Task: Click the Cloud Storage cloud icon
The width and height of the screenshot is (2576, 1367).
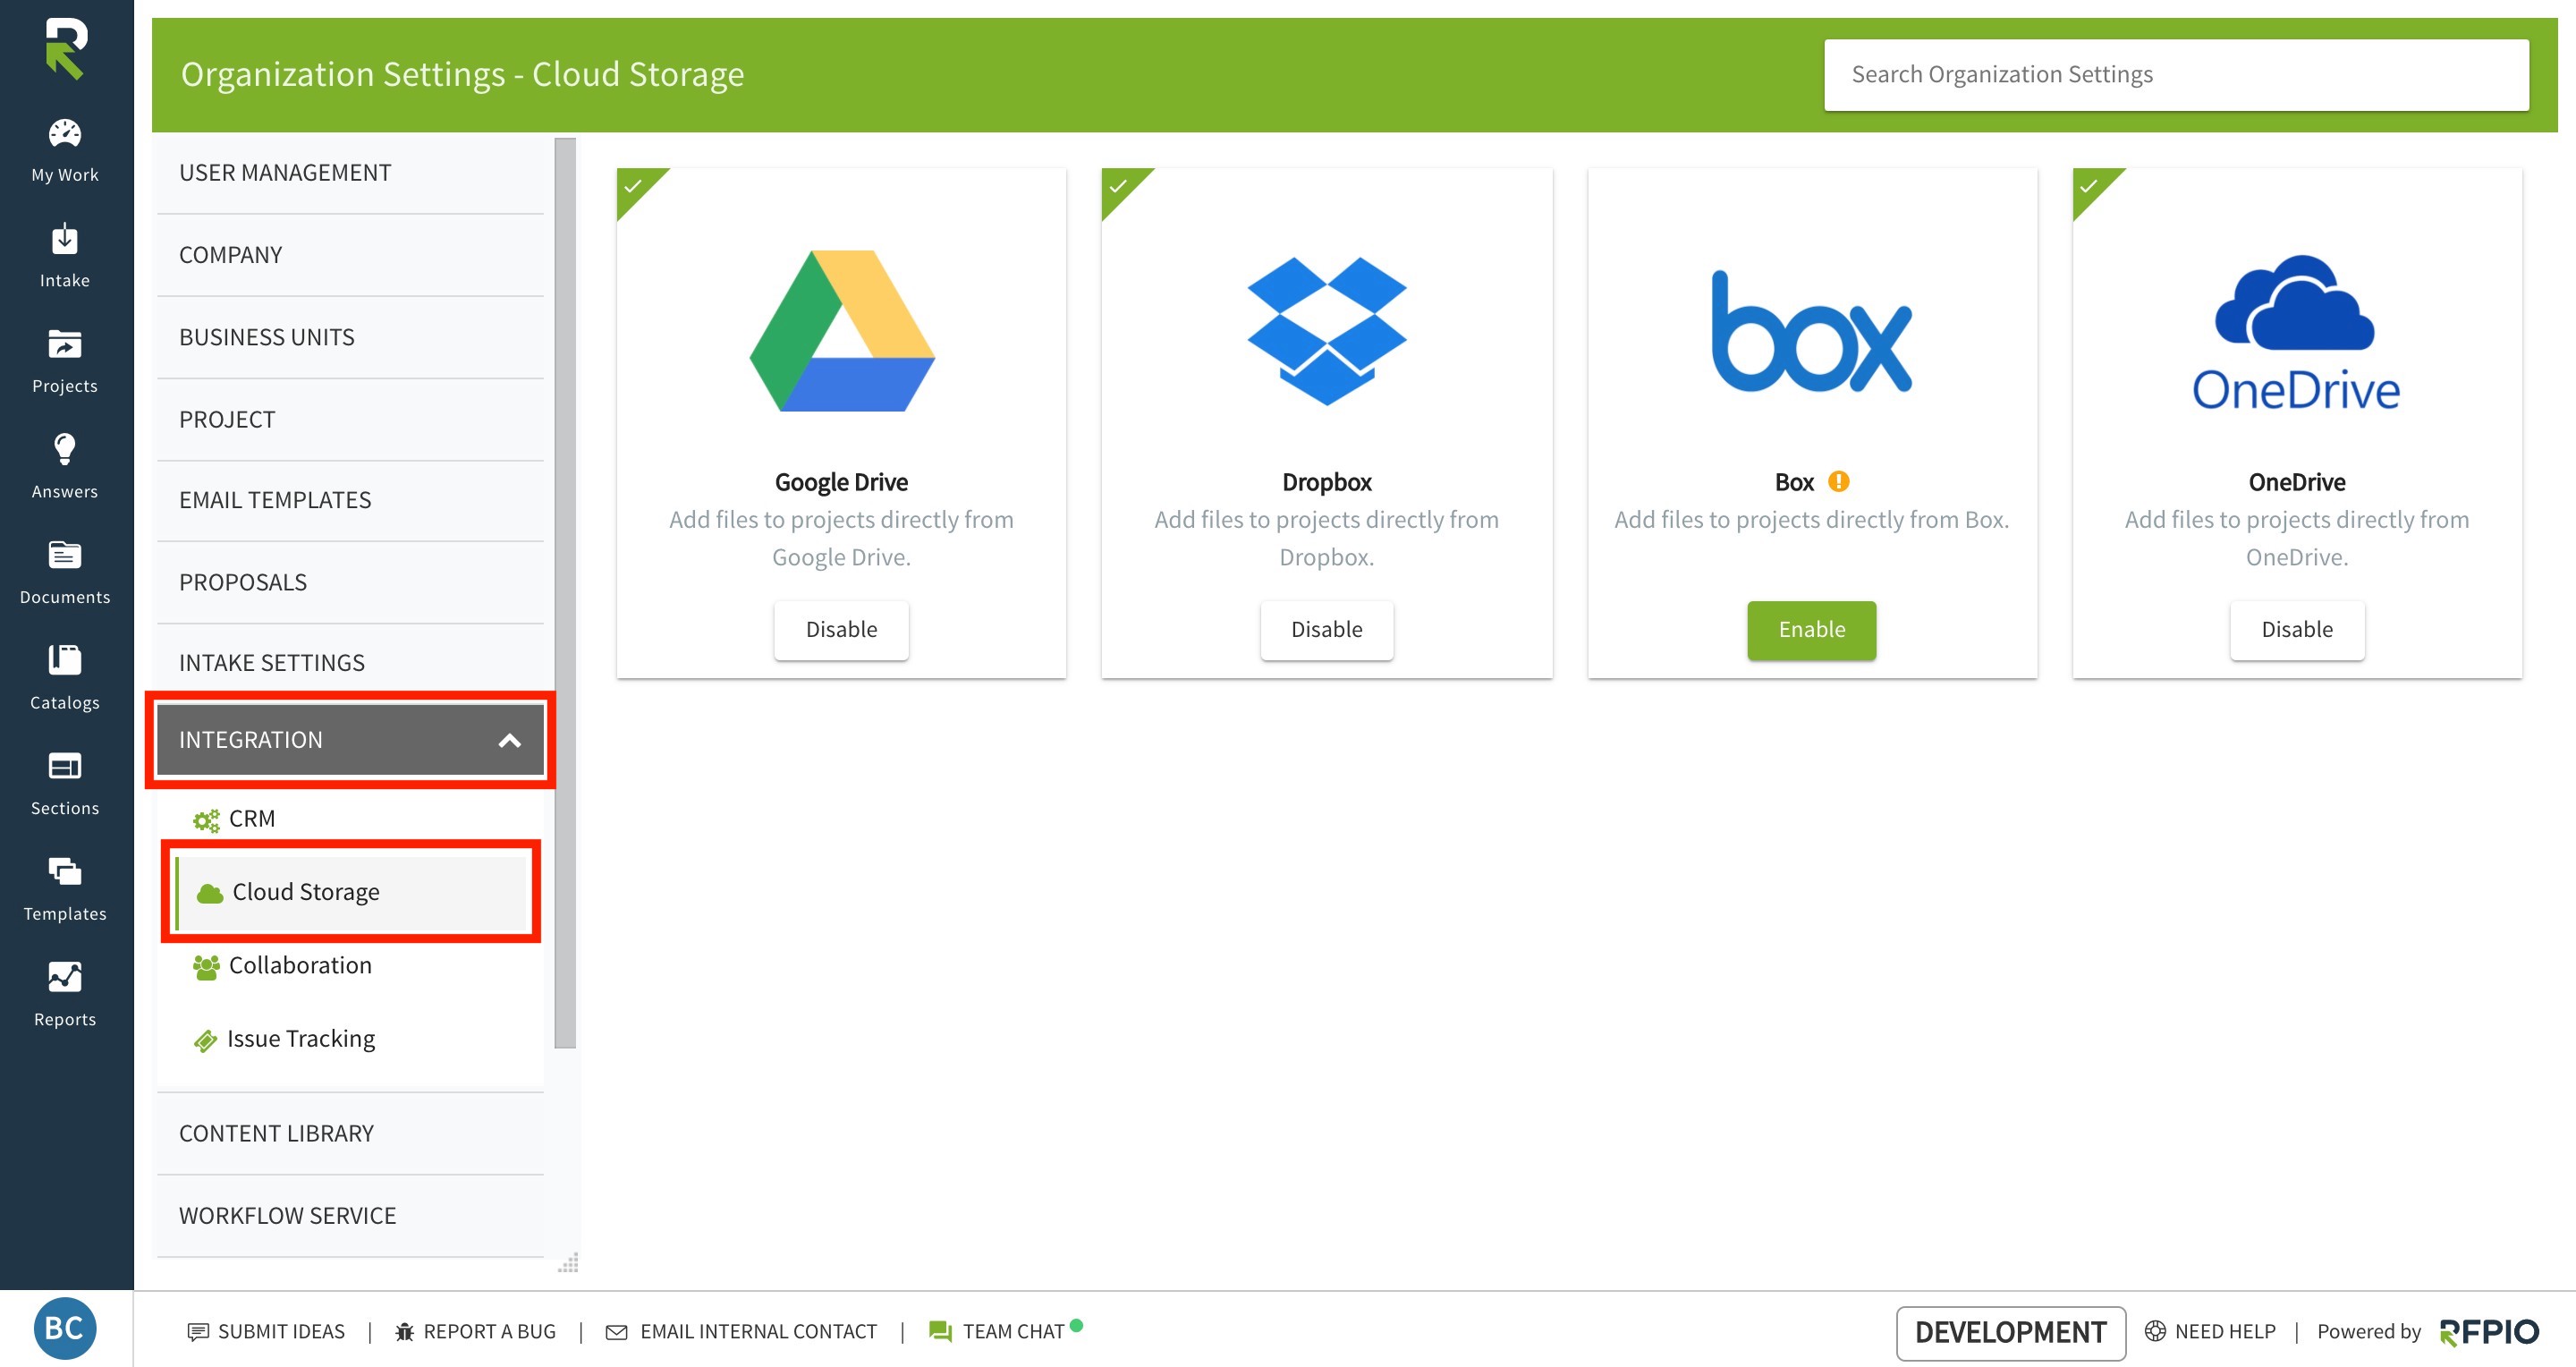Action: point(210,893)
